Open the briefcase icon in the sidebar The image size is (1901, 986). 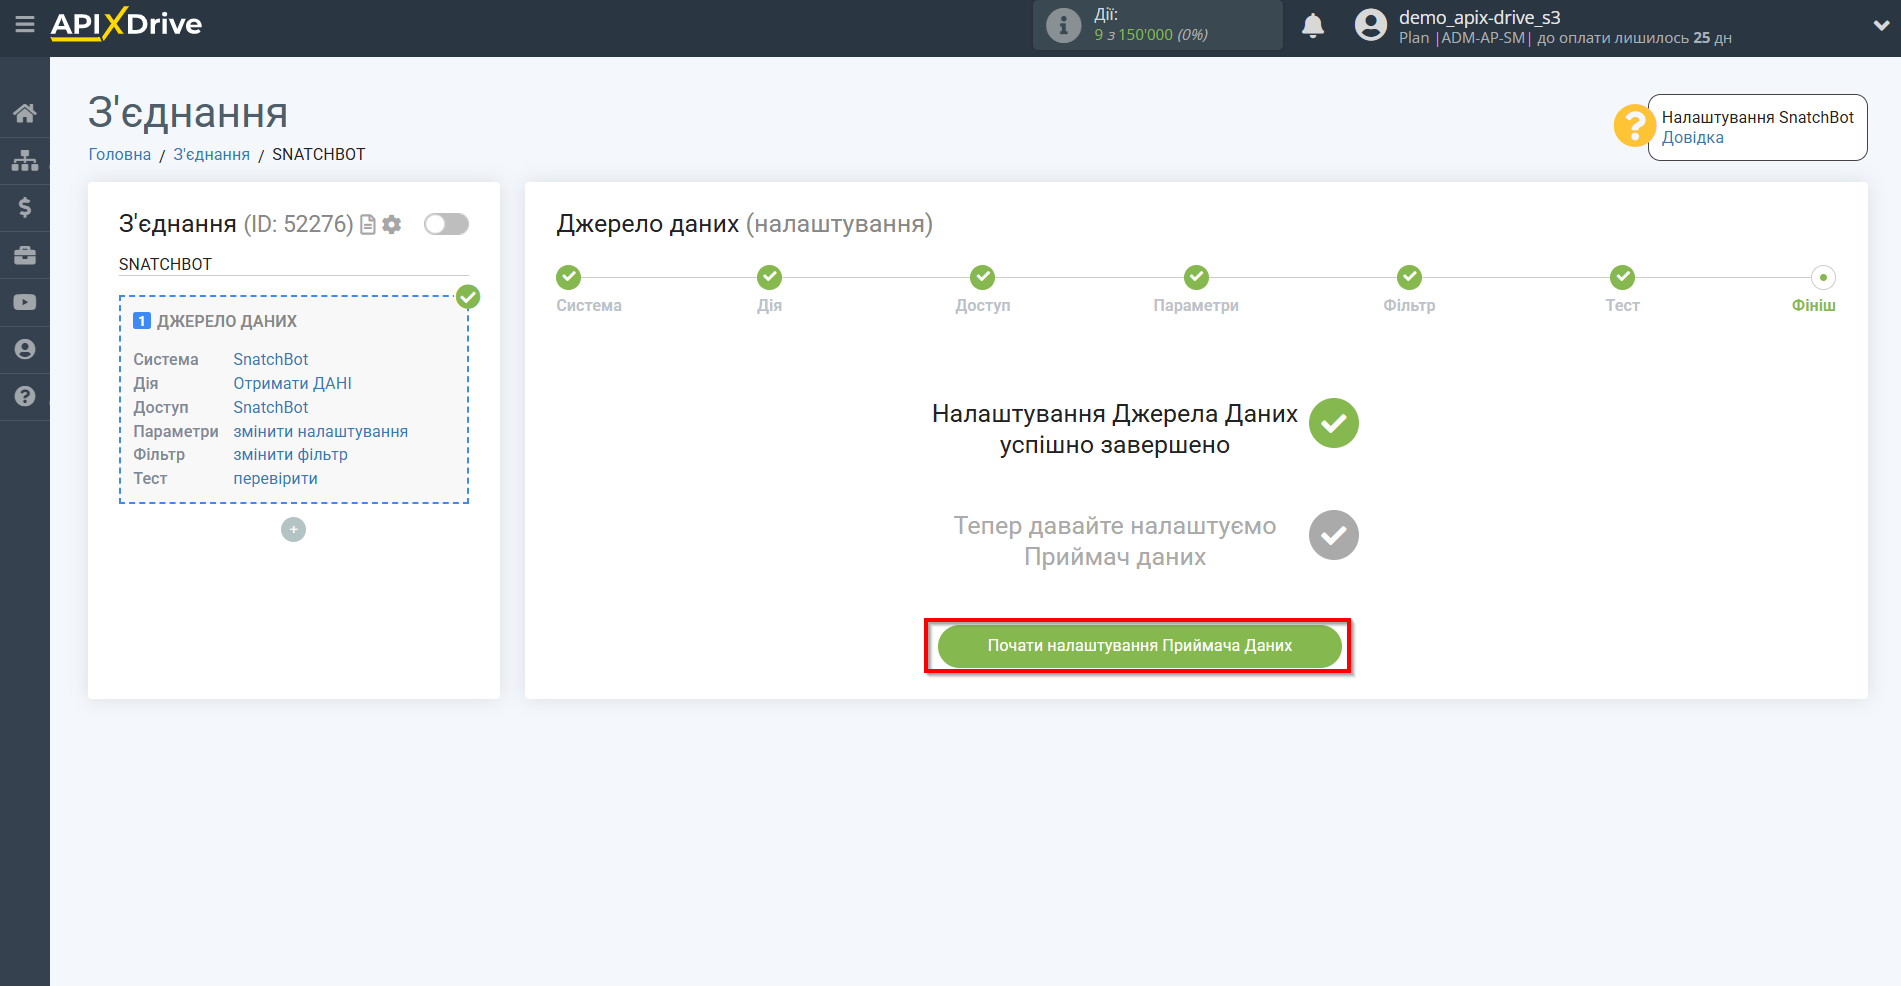click(25, 255)
